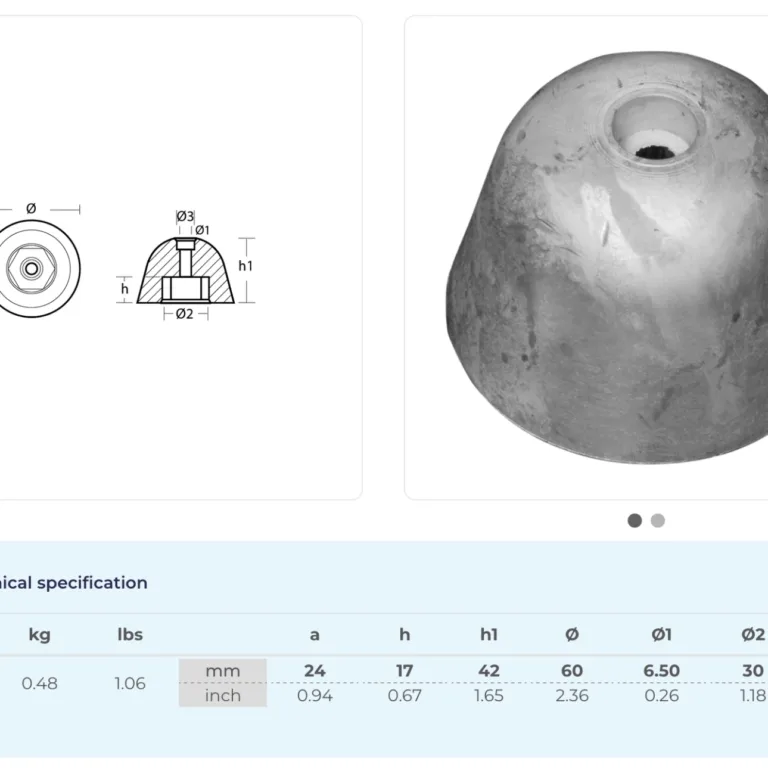Viewport: 768px width, 768px height.
Task: Switch to the second carousel image dot
Action: [657, 520]
